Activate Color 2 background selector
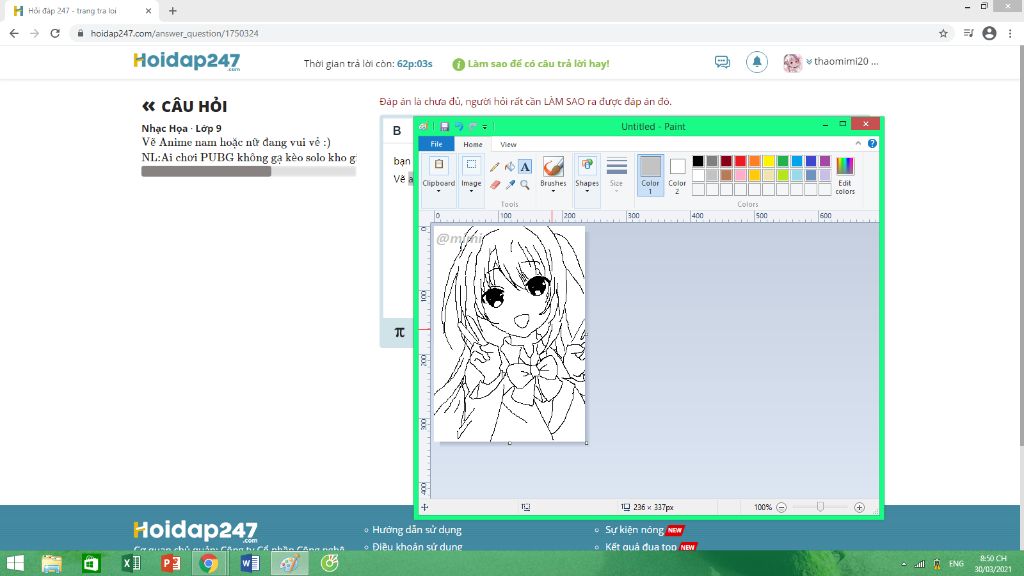1024x576 pixels. pyautogui.click(x=677, y=175)
